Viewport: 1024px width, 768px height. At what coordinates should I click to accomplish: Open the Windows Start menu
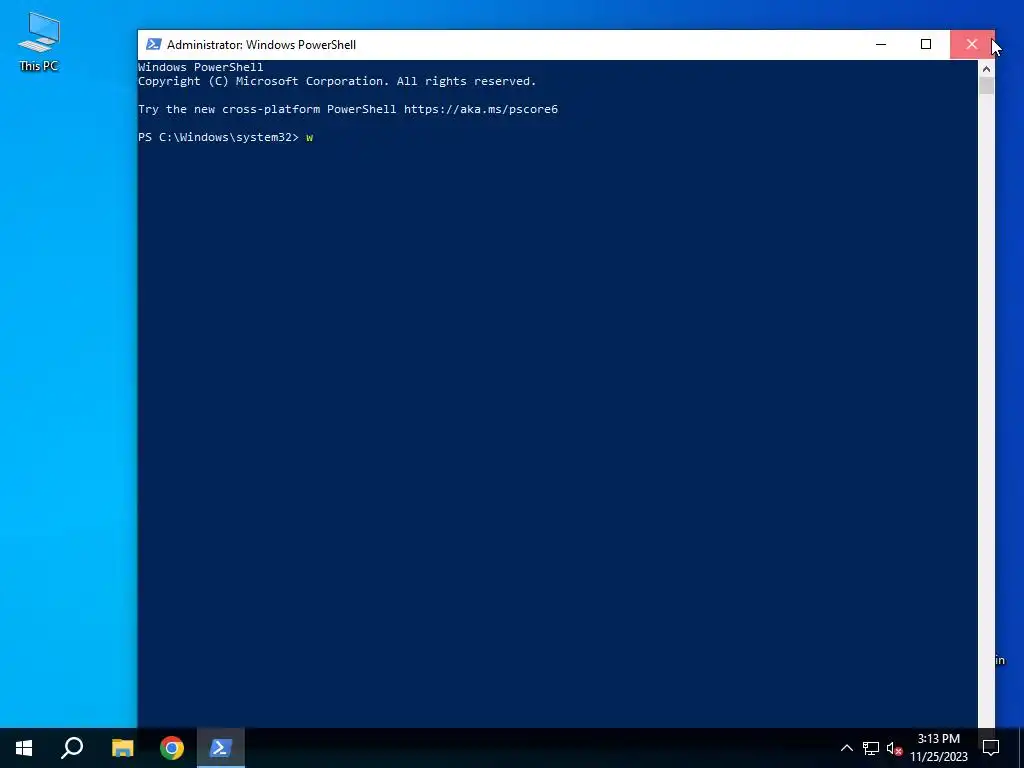coord(24,748)
